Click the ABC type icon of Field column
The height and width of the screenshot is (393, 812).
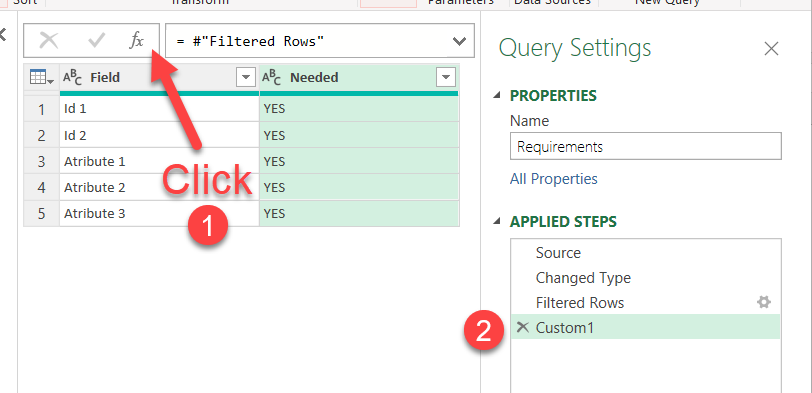(72, 78)
